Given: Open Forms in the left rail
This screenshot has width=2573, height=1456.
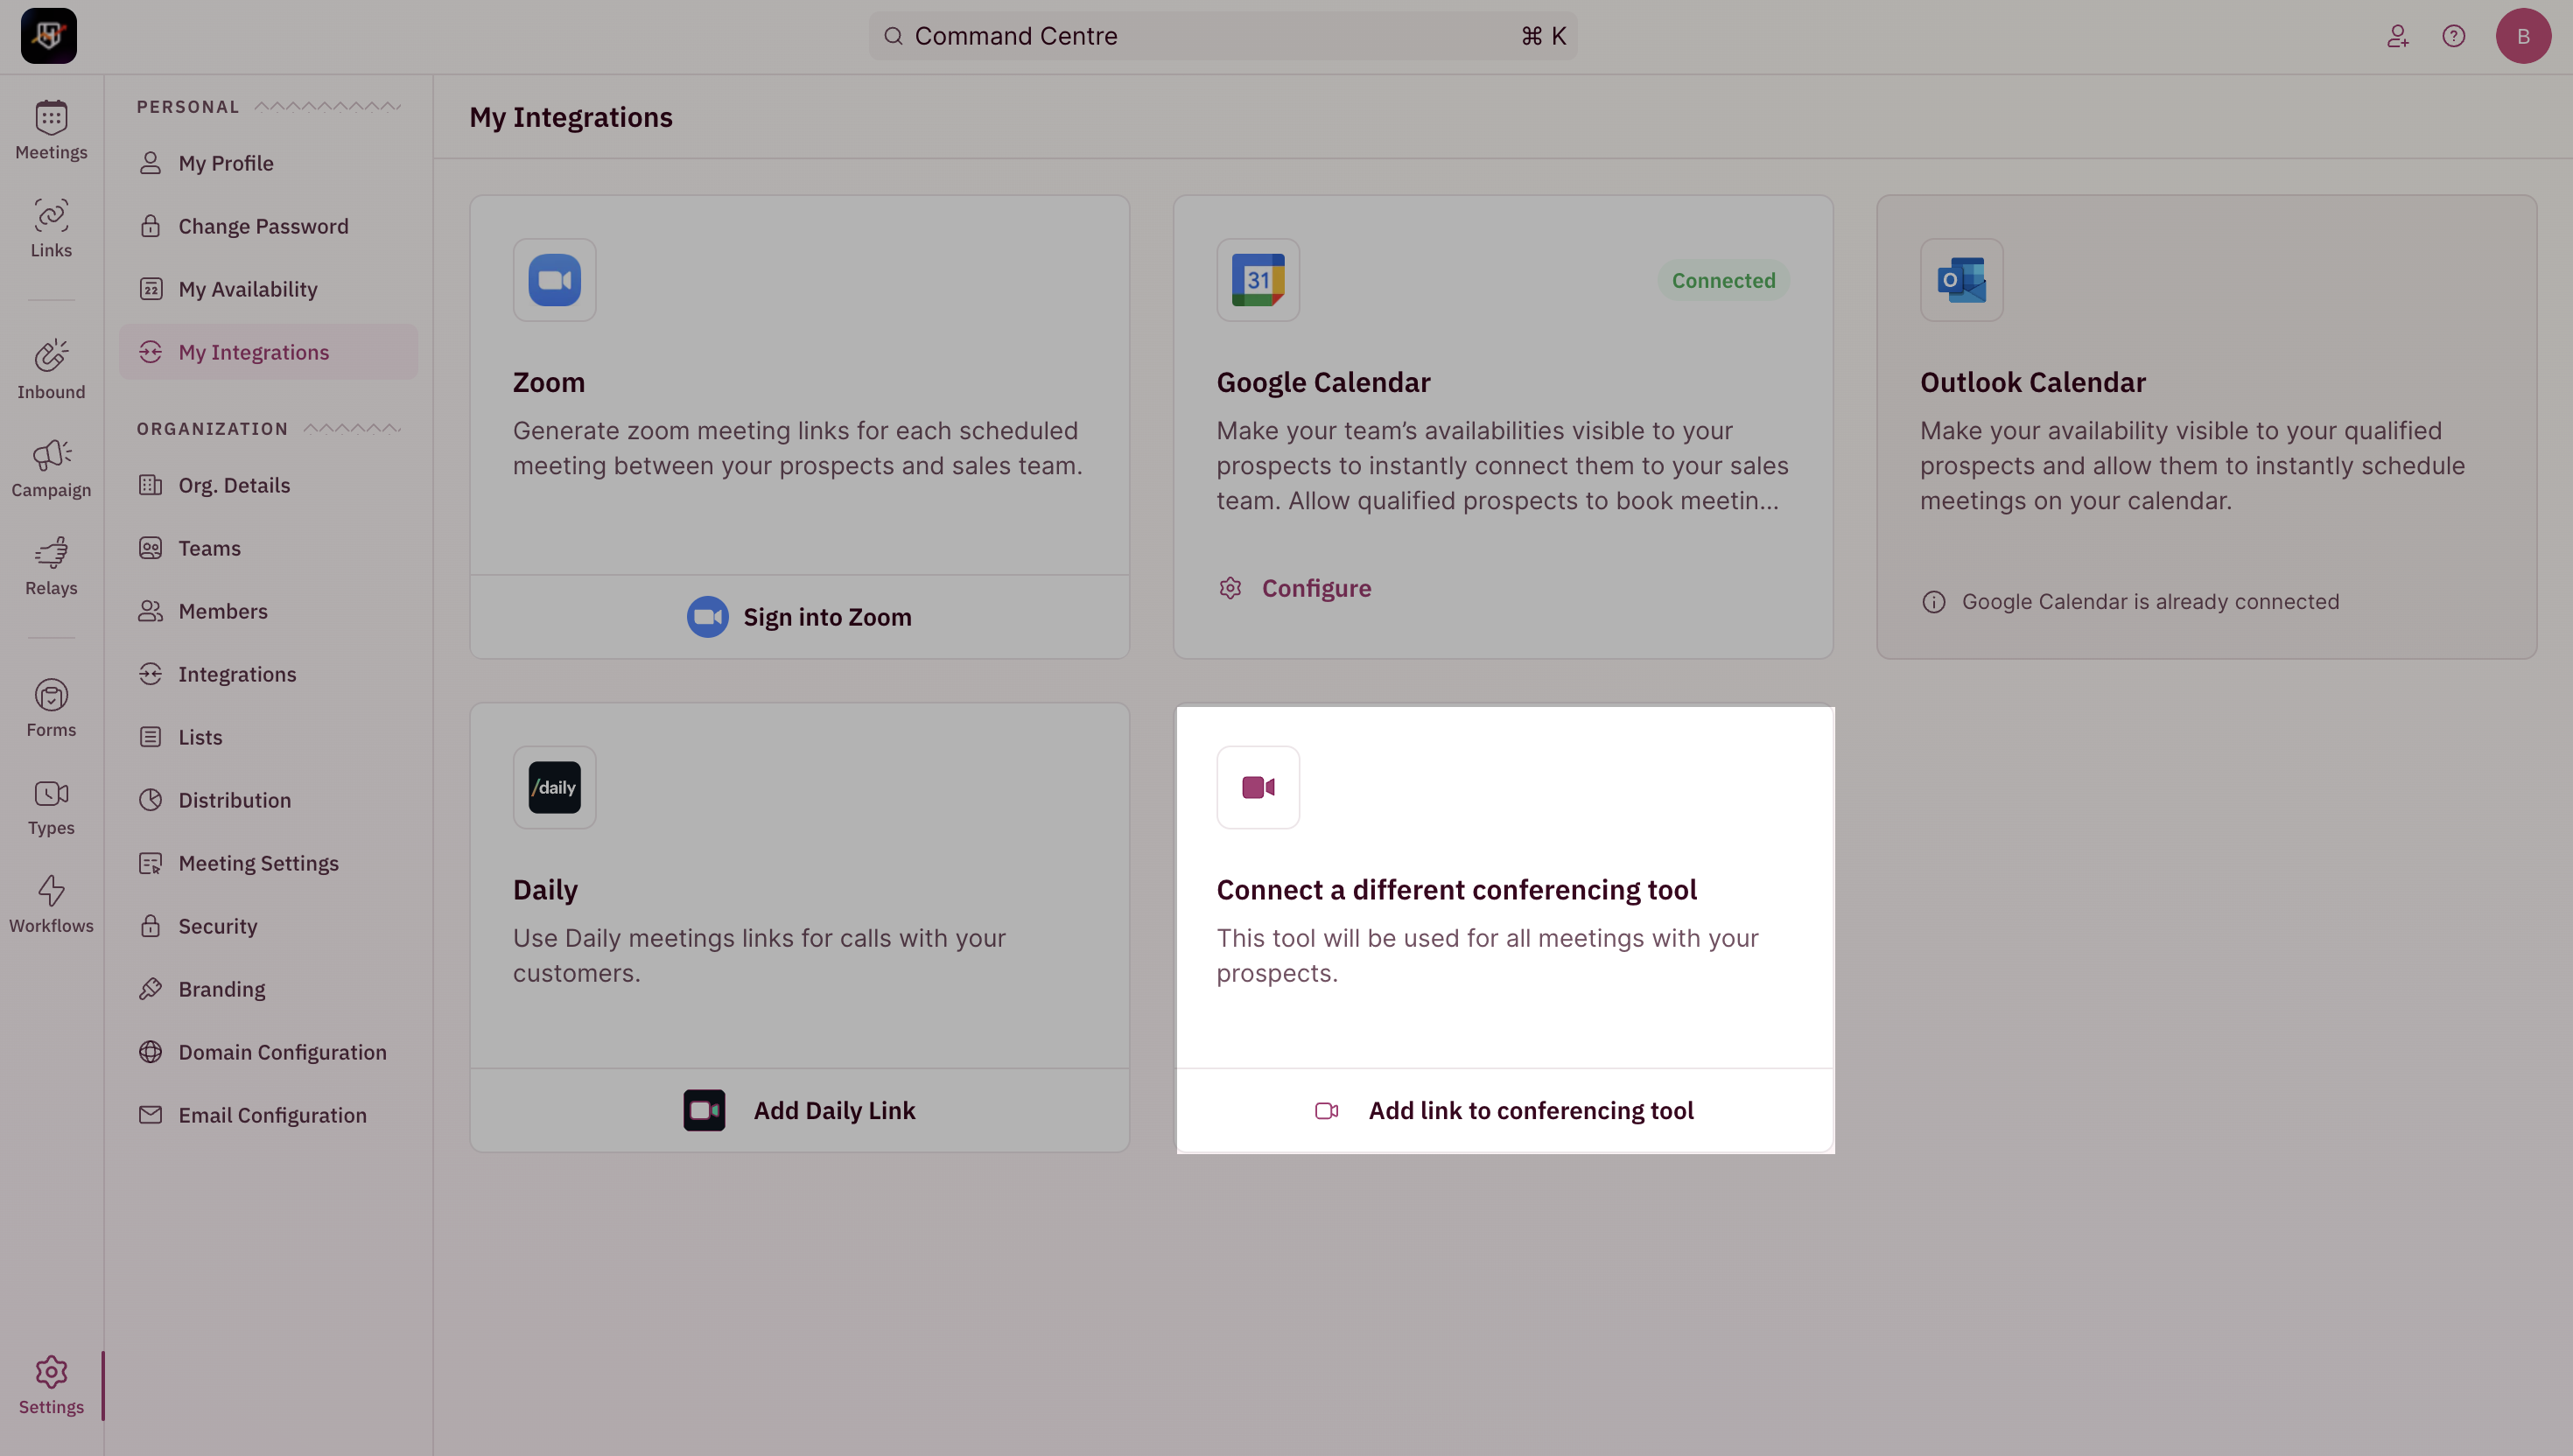Looking at the screenshot, I should coord(51,708).
